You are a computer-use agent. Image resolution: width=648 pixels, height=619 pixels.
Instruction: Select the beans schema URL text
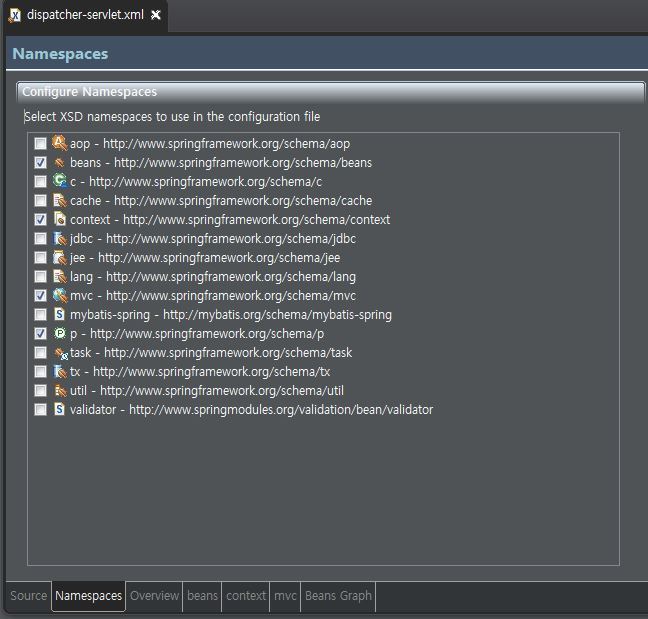[243, 162]
